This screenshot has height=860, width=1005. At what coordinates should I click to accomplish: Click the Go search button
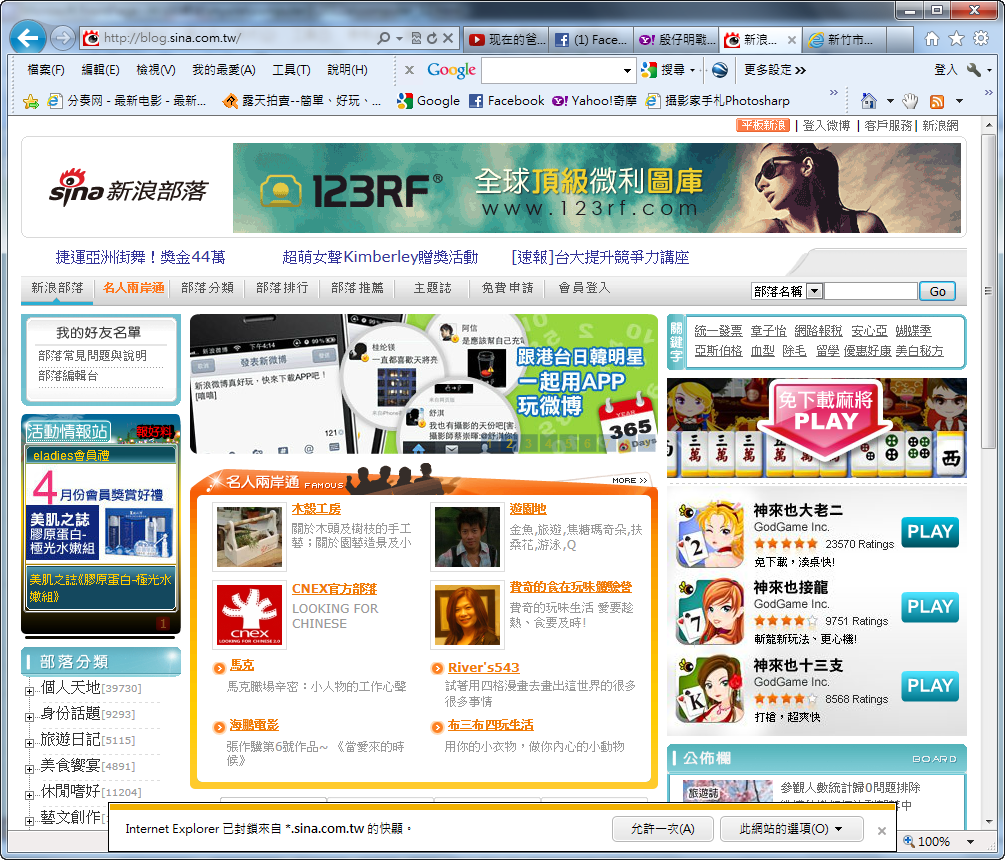click(x=938, y=291)
